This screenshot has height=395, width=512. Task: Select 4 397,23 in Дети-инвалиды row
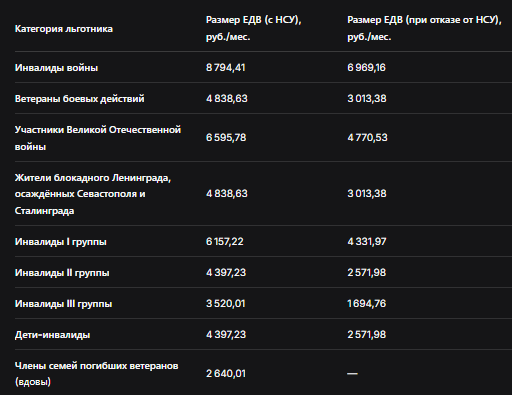pos(226,335)
